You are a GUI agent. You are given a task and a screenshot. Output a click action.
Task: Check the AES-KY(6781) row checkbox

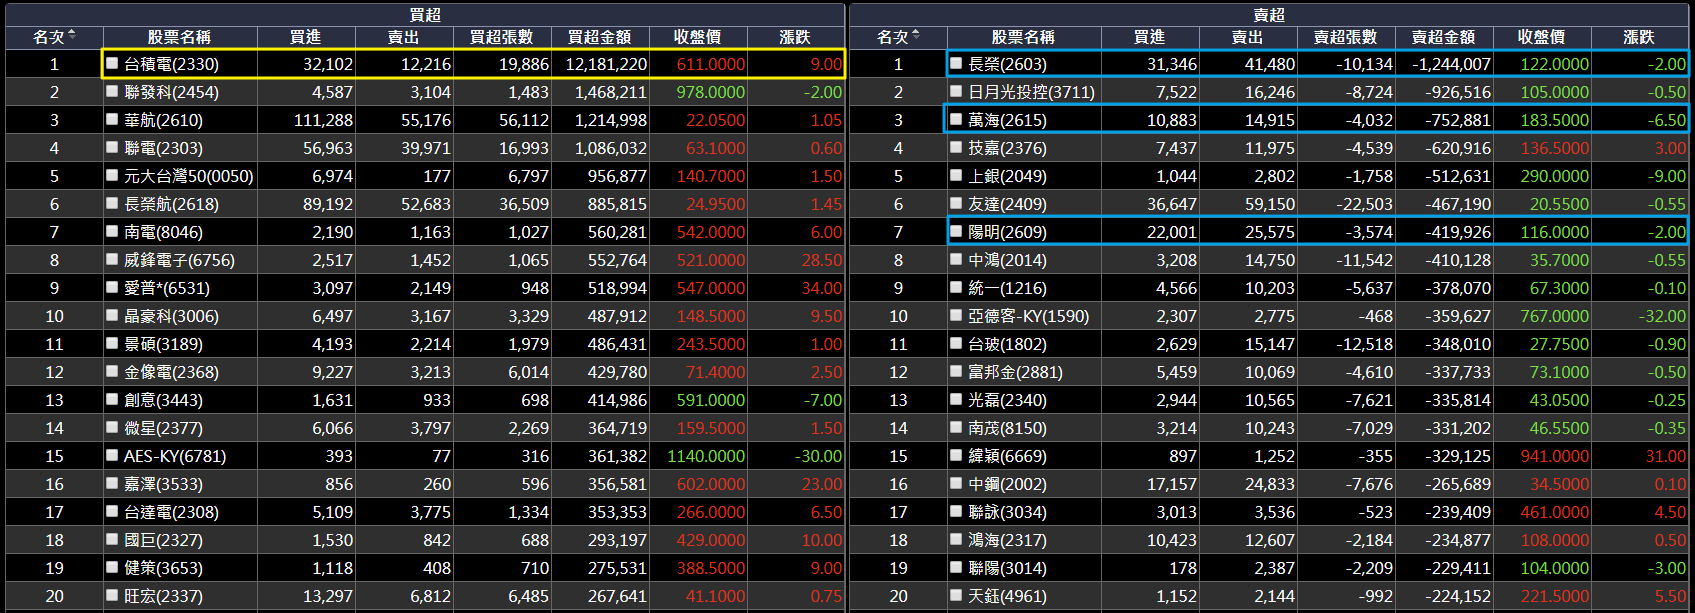click(113, 455)
